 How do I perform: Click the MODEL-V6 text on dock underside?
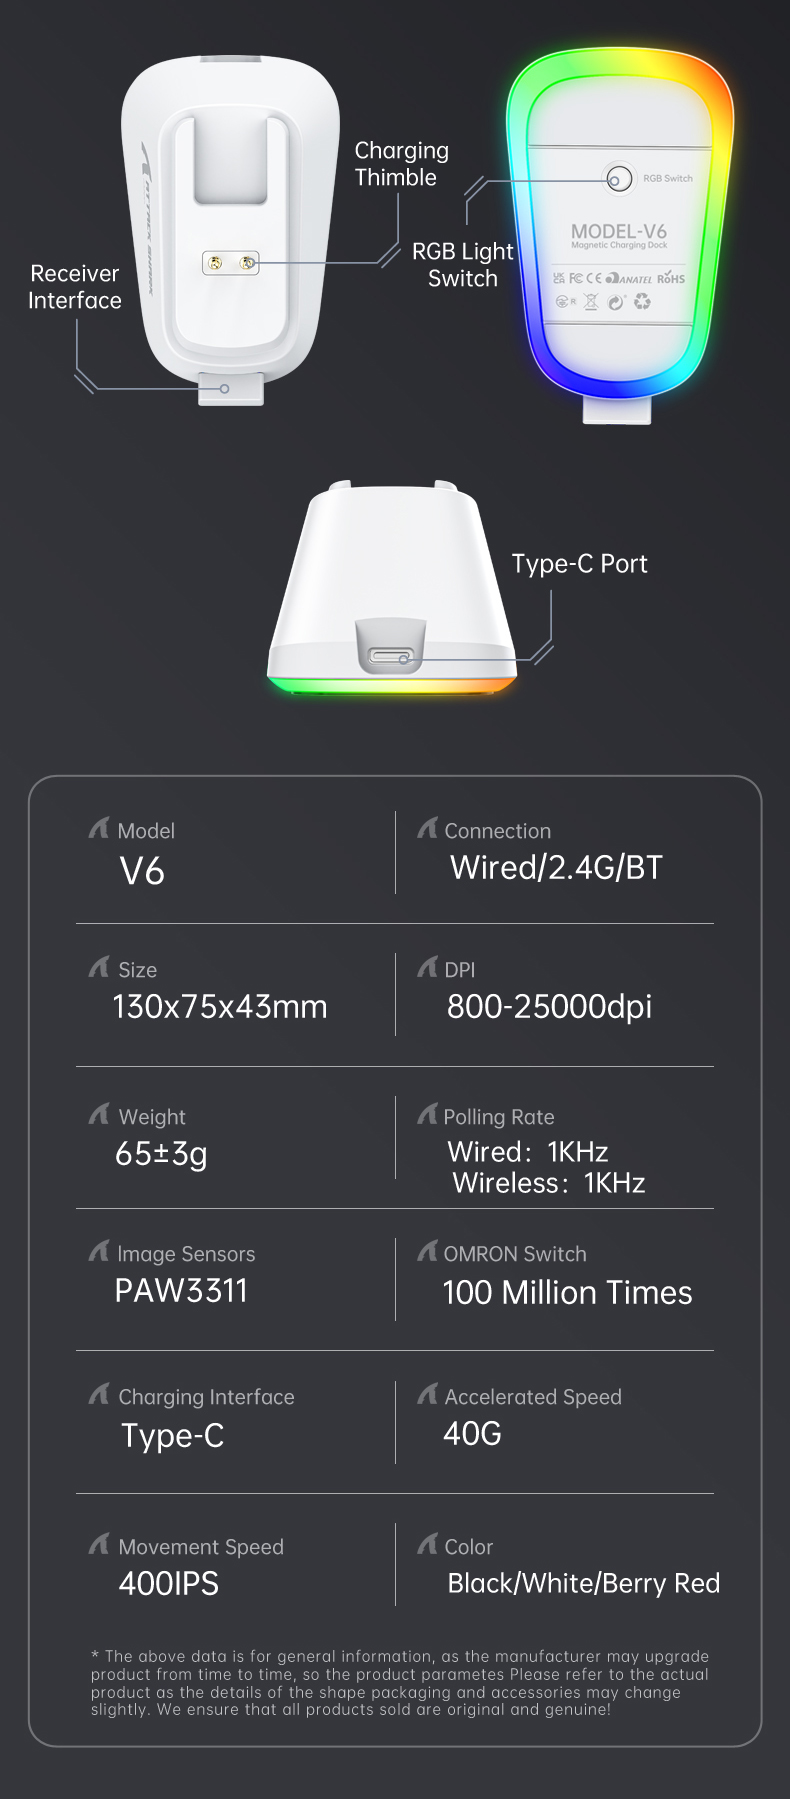coord(619,232)
